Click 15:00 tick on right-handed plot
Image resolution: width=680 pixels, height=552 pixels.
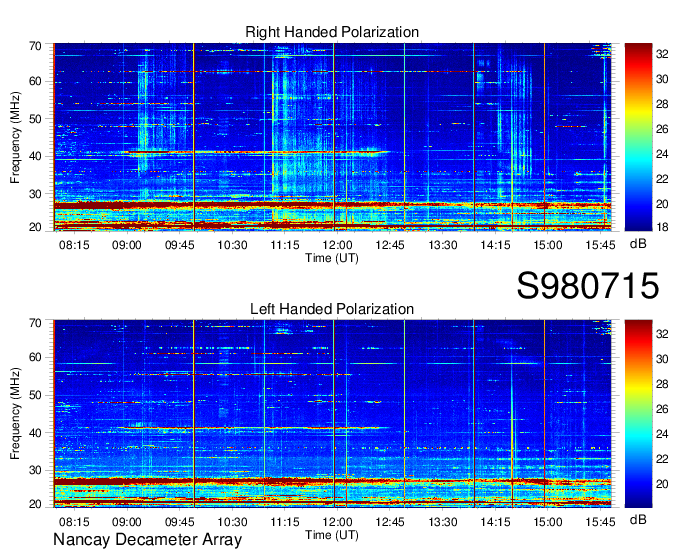point(548,245)
